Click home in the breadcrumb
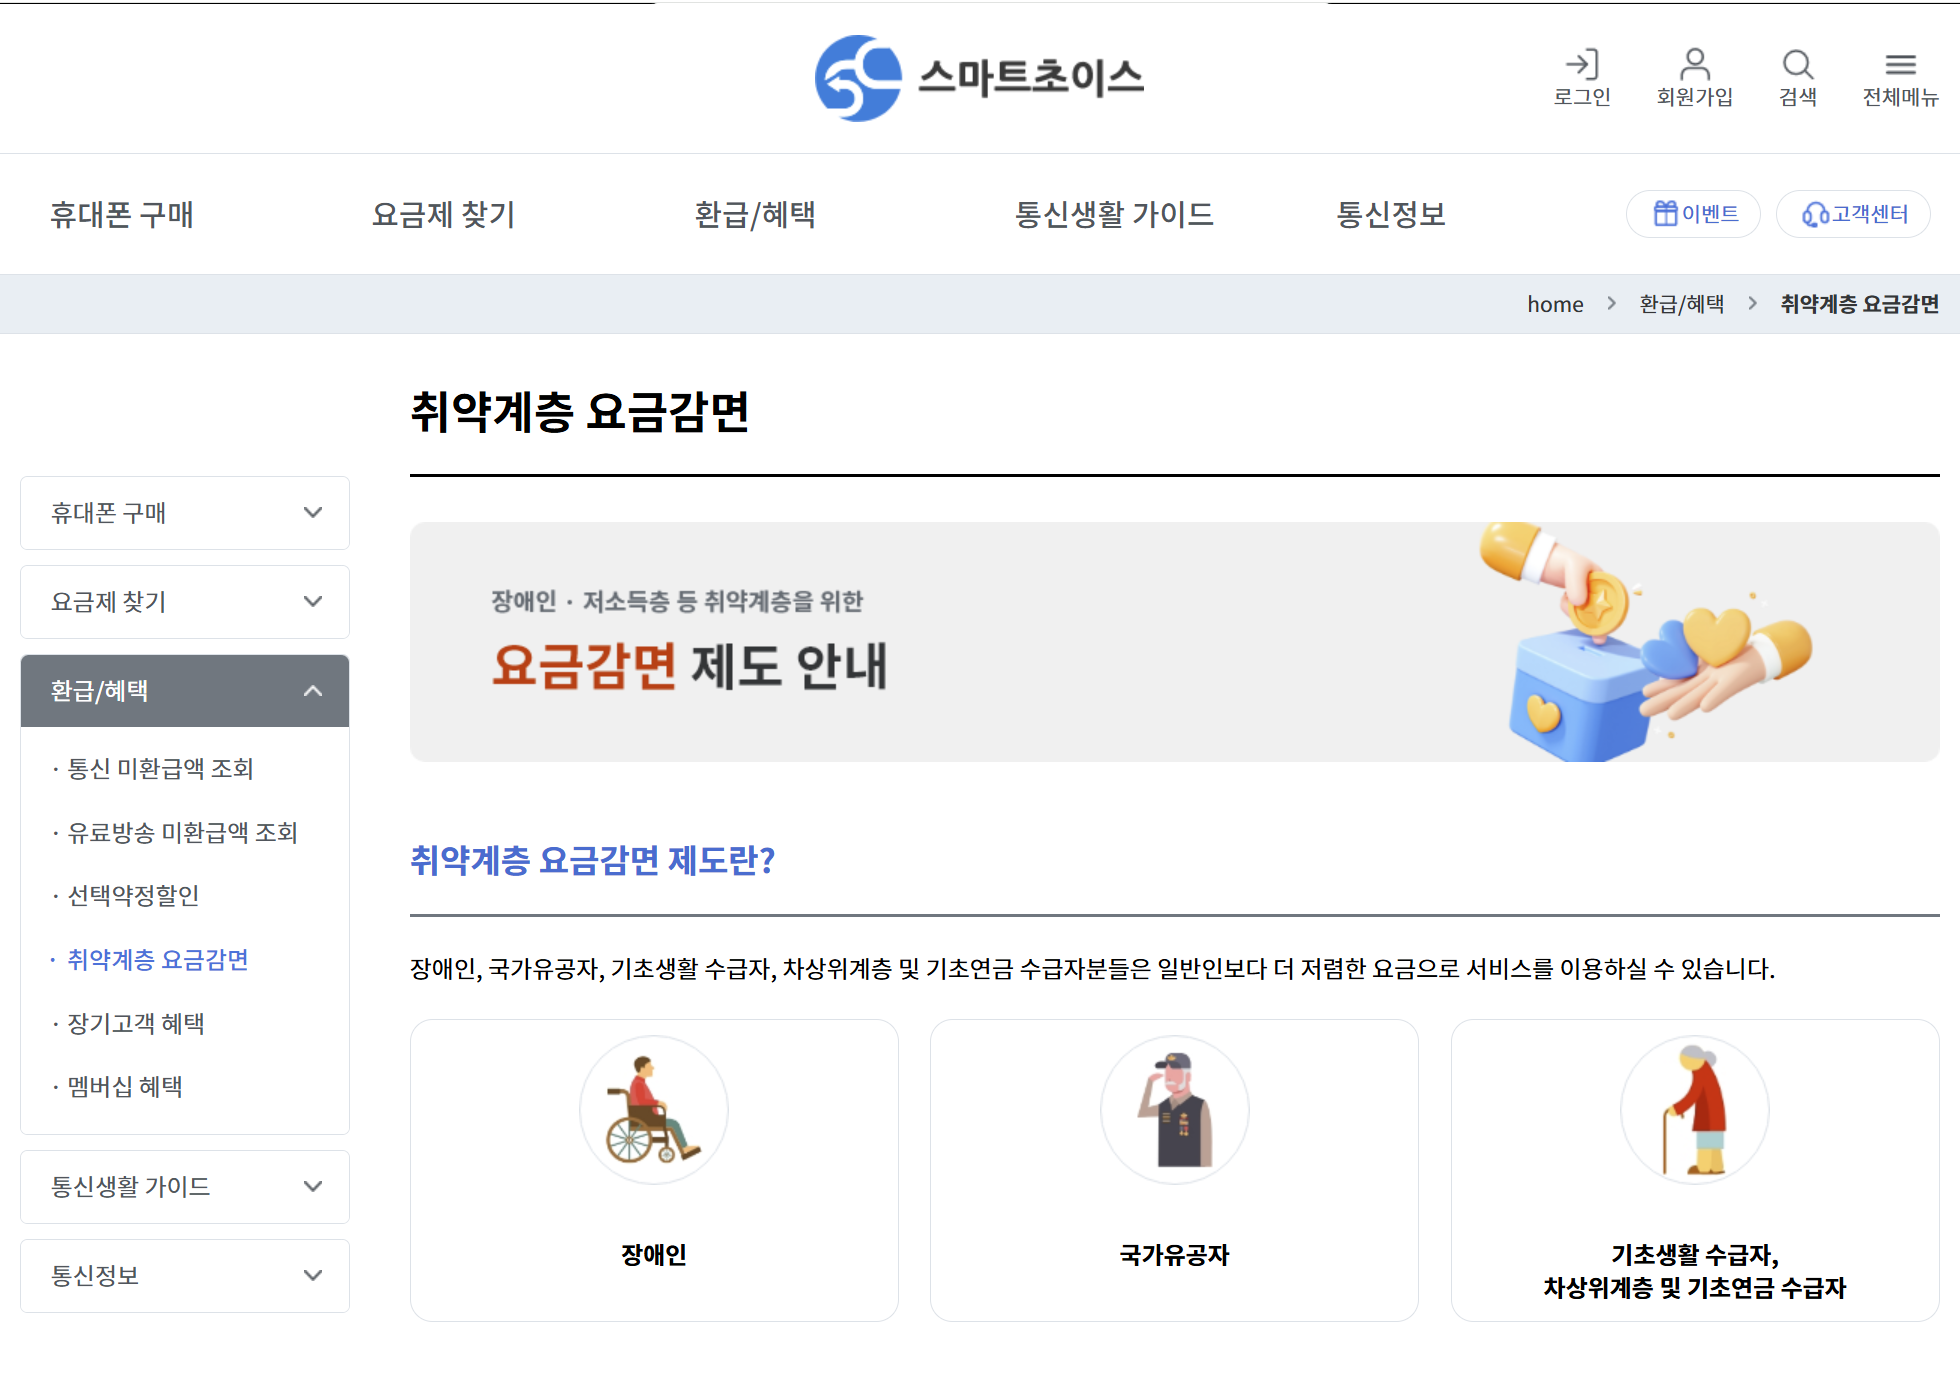1960x1393 pixels. coord(1555,304)
